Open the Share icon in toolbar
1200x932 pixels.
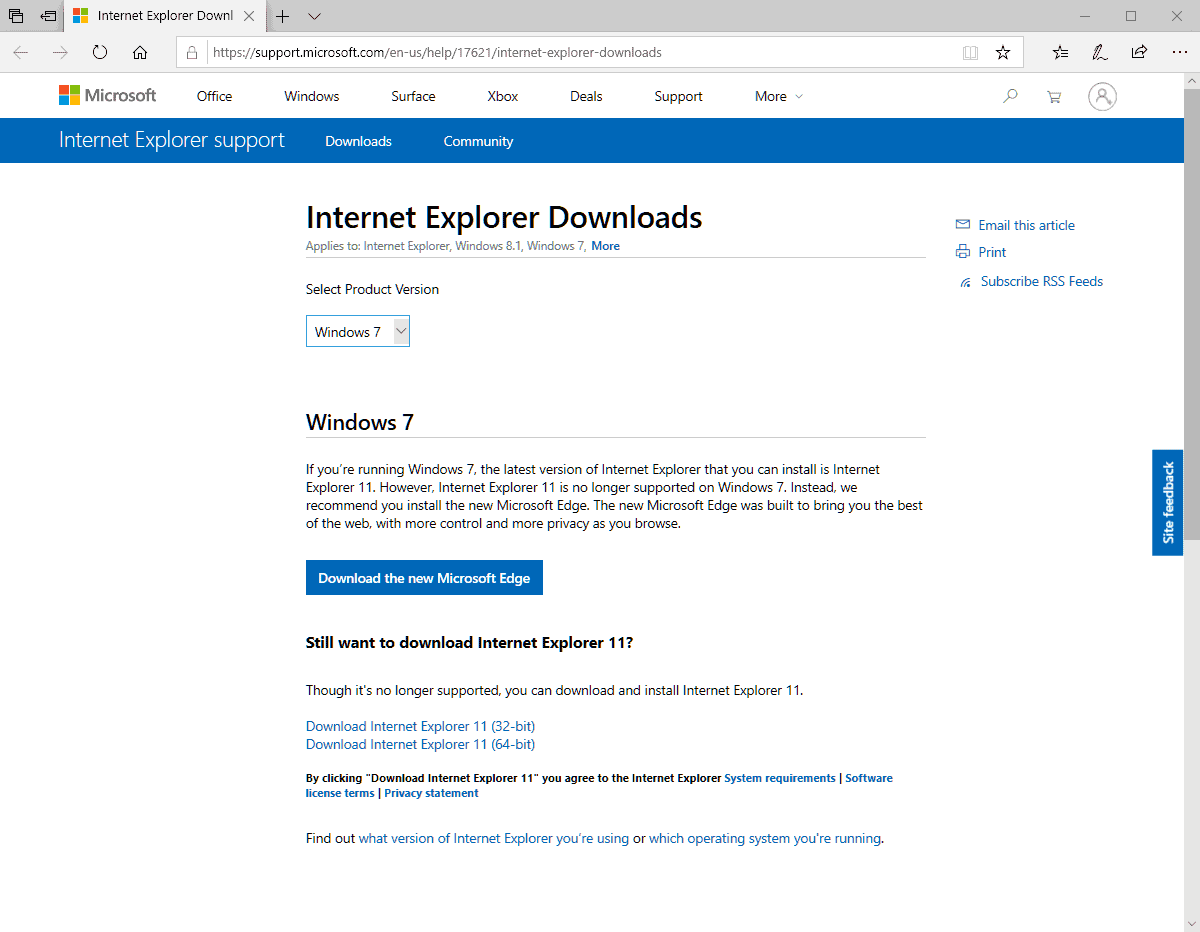coord(1139,52)
